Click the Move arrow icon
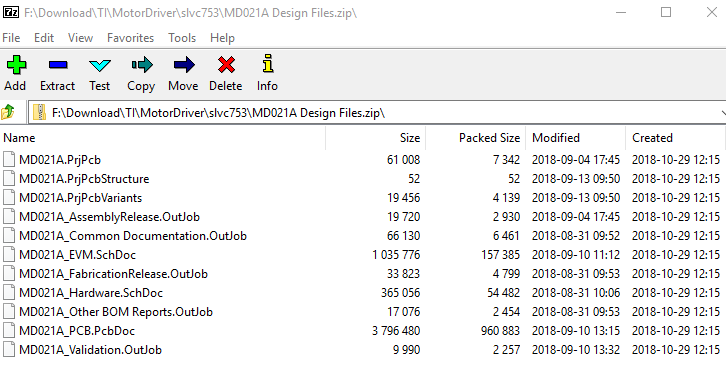Image resolution: width=726 pixels, height=381 pixels. tap(184, 65)
